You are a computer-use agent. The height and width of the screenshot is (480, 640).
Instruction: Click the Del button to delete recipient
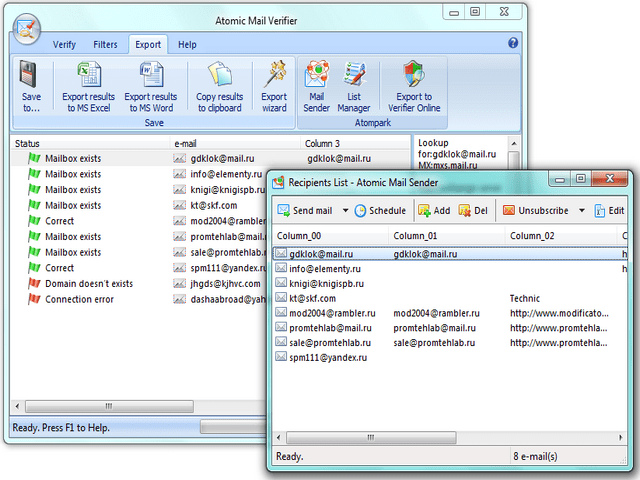point(474,211)
